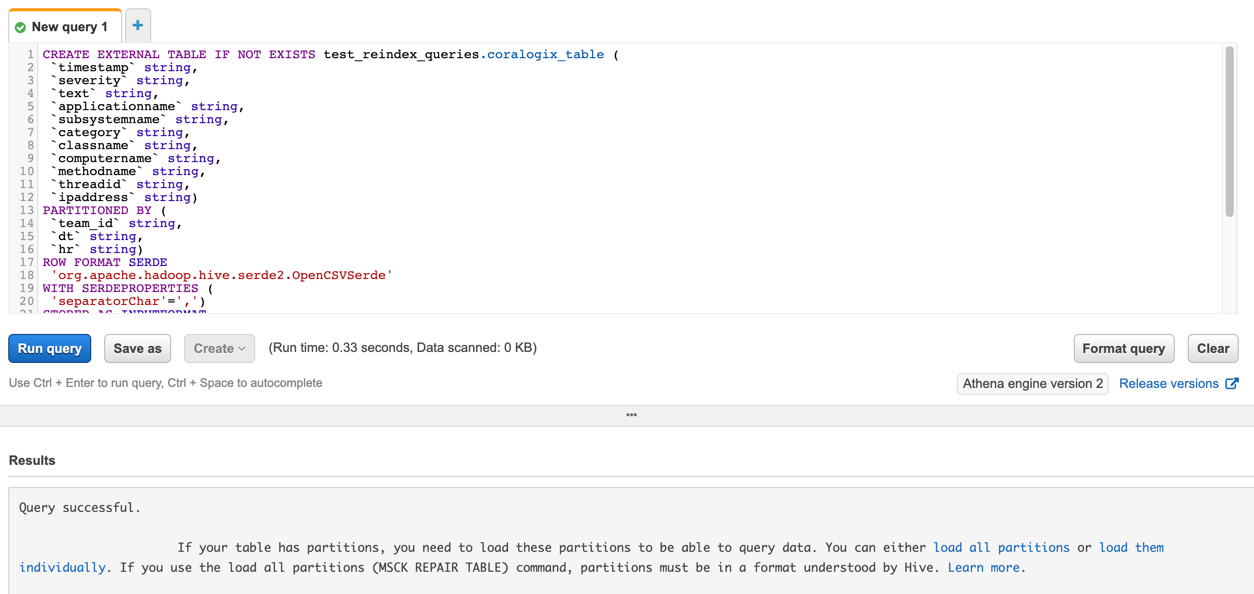Click line number 13 in the gutter
The width and height of the screenshot is (1254, 594).
[25, 210]
